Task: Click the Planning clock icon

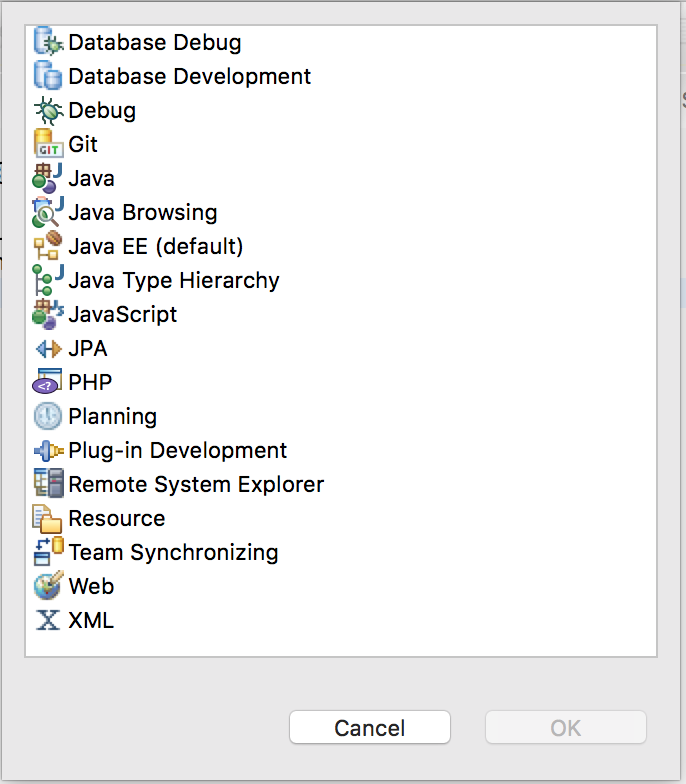Action: pyautogui.click(x=48, y=416)
